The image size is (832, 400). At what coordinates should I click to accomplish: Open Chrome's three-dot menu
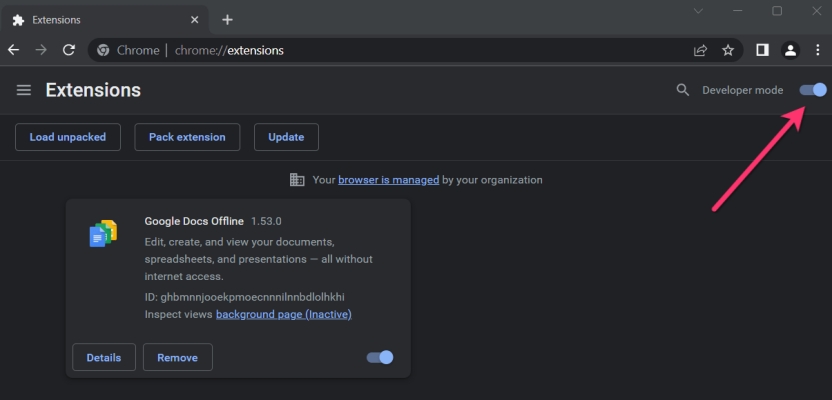pyautogui.click(x=818, y=50)
